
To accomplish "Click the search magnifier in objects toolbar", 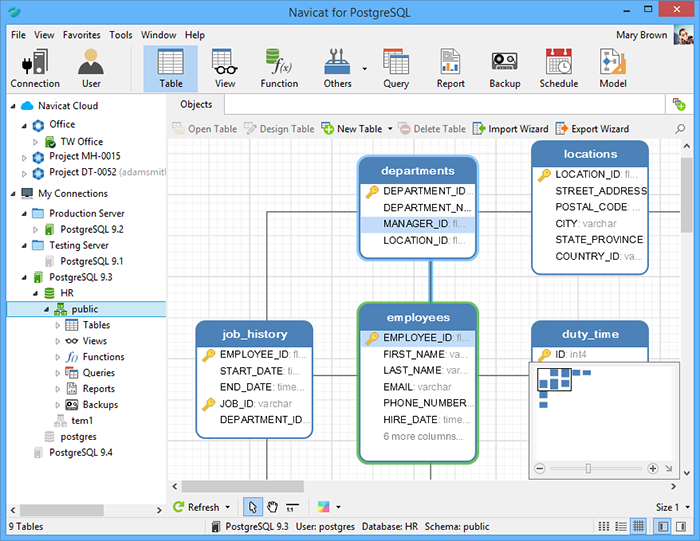I will tap(680, 129).
